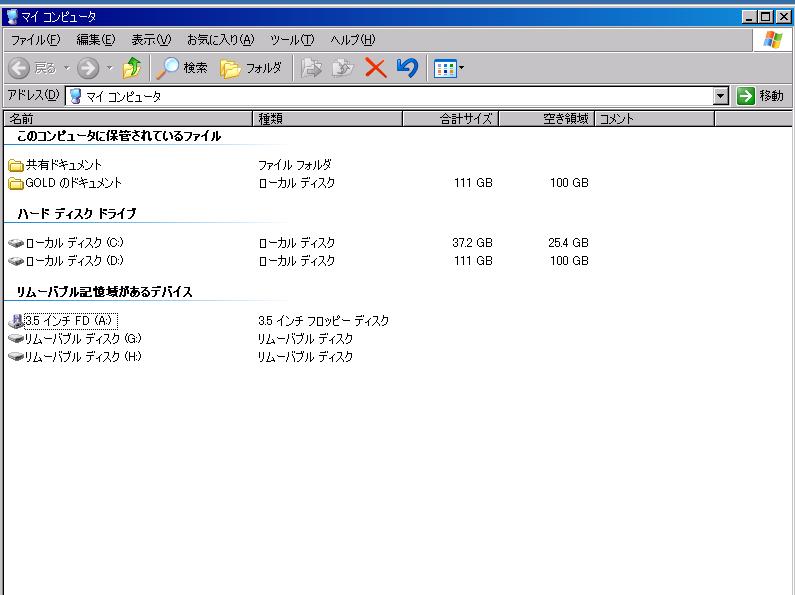
Task: Toggle the Folders (フォルダ) pane
Action: (x=250, y=68)
